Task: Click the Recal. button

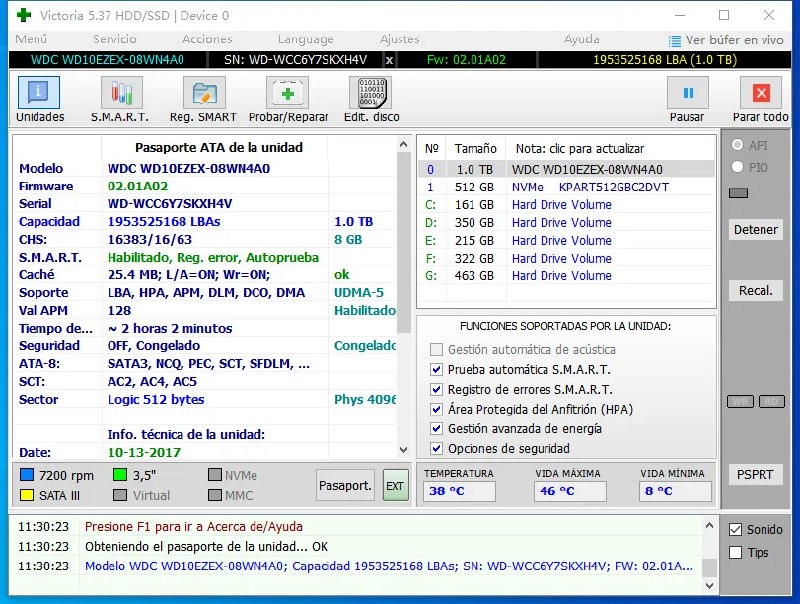Action: [x=755, y=290]
